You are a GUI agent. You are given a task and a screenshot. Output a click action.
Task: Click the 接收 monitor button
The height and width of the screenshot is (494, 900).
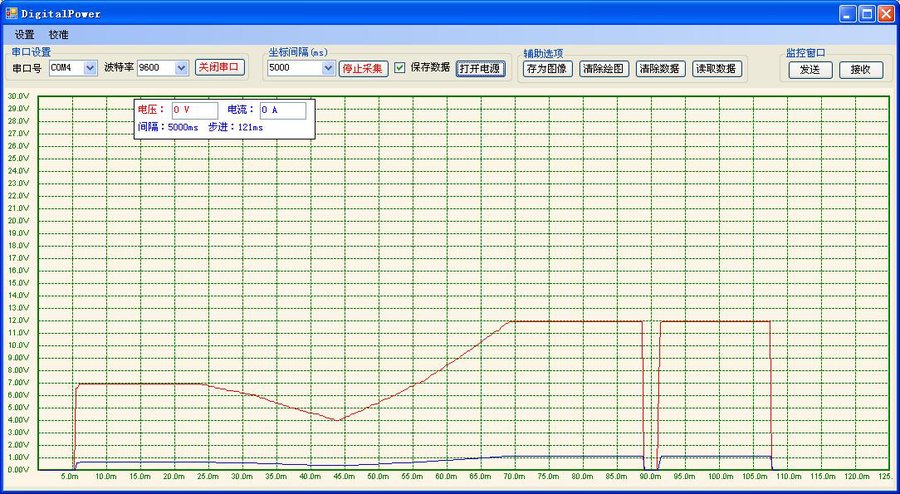[861, 70]
